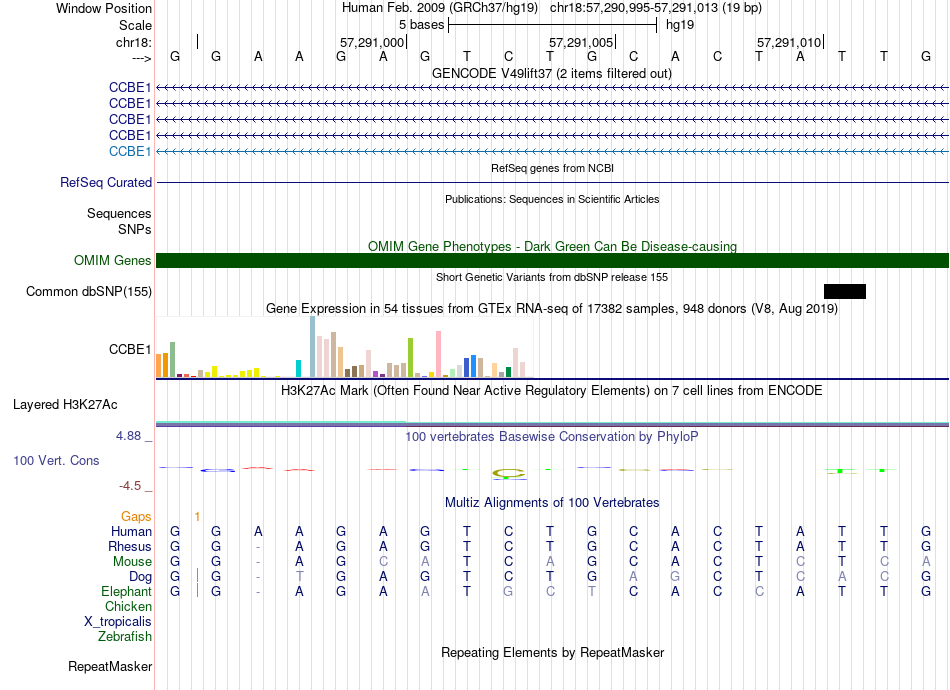The height and width of the screenshot is (690, 950).
Task: Click the 57,291,010 ruler position label
Action: [789, 42]
